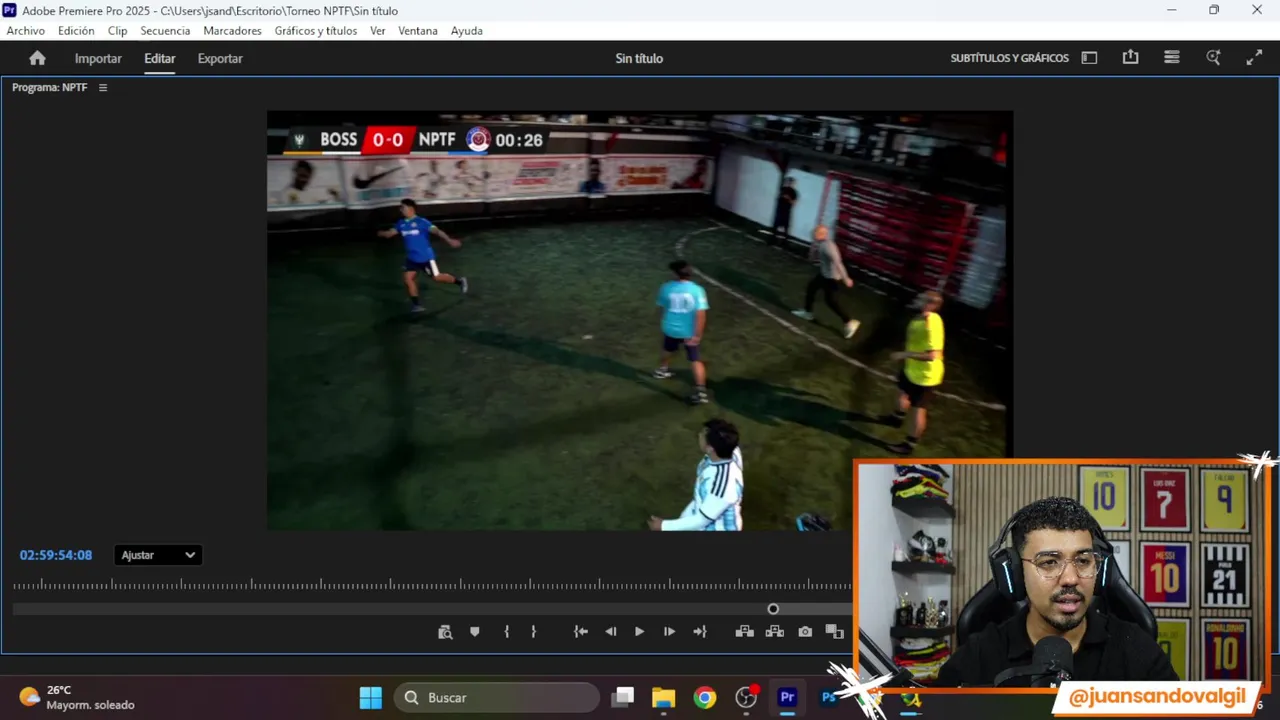
Task: Open the Exportar tab
Action: coord(220,58)
